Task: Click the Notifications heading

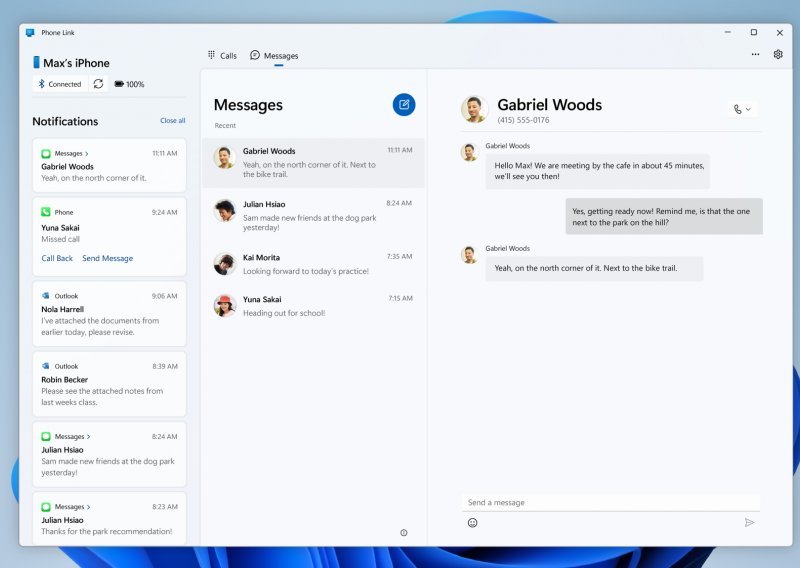Action: [x=65, y=121]
